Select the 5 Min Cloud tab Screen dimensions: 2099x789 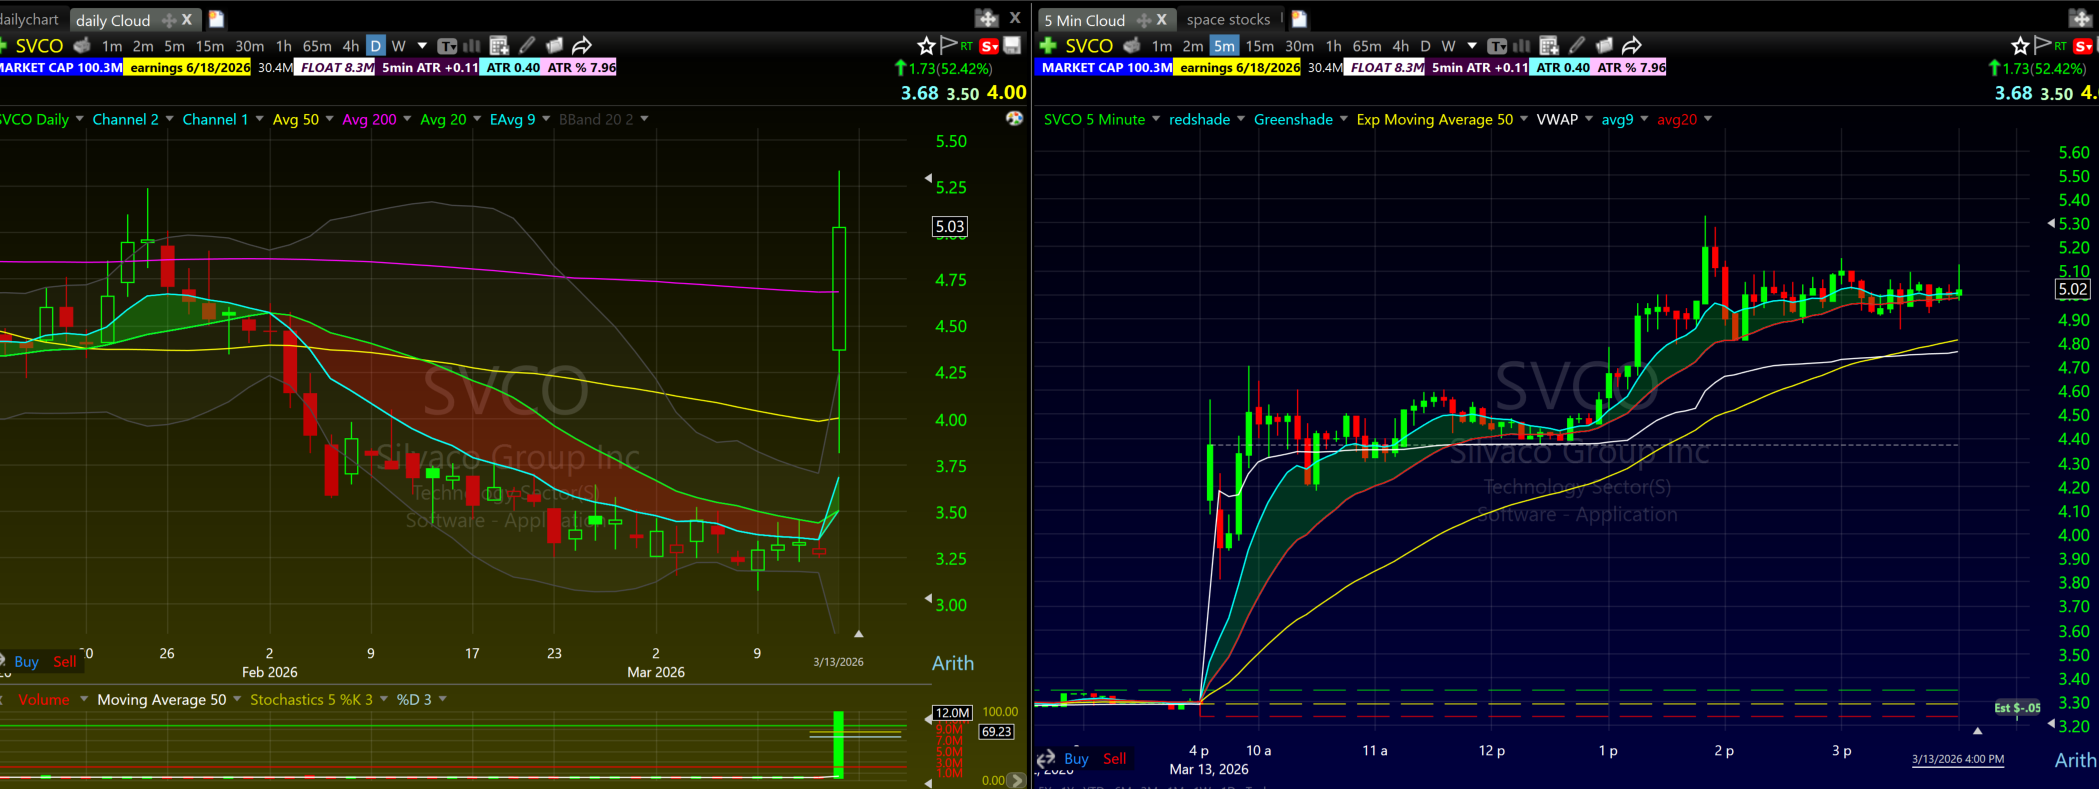click(1084, 20)
